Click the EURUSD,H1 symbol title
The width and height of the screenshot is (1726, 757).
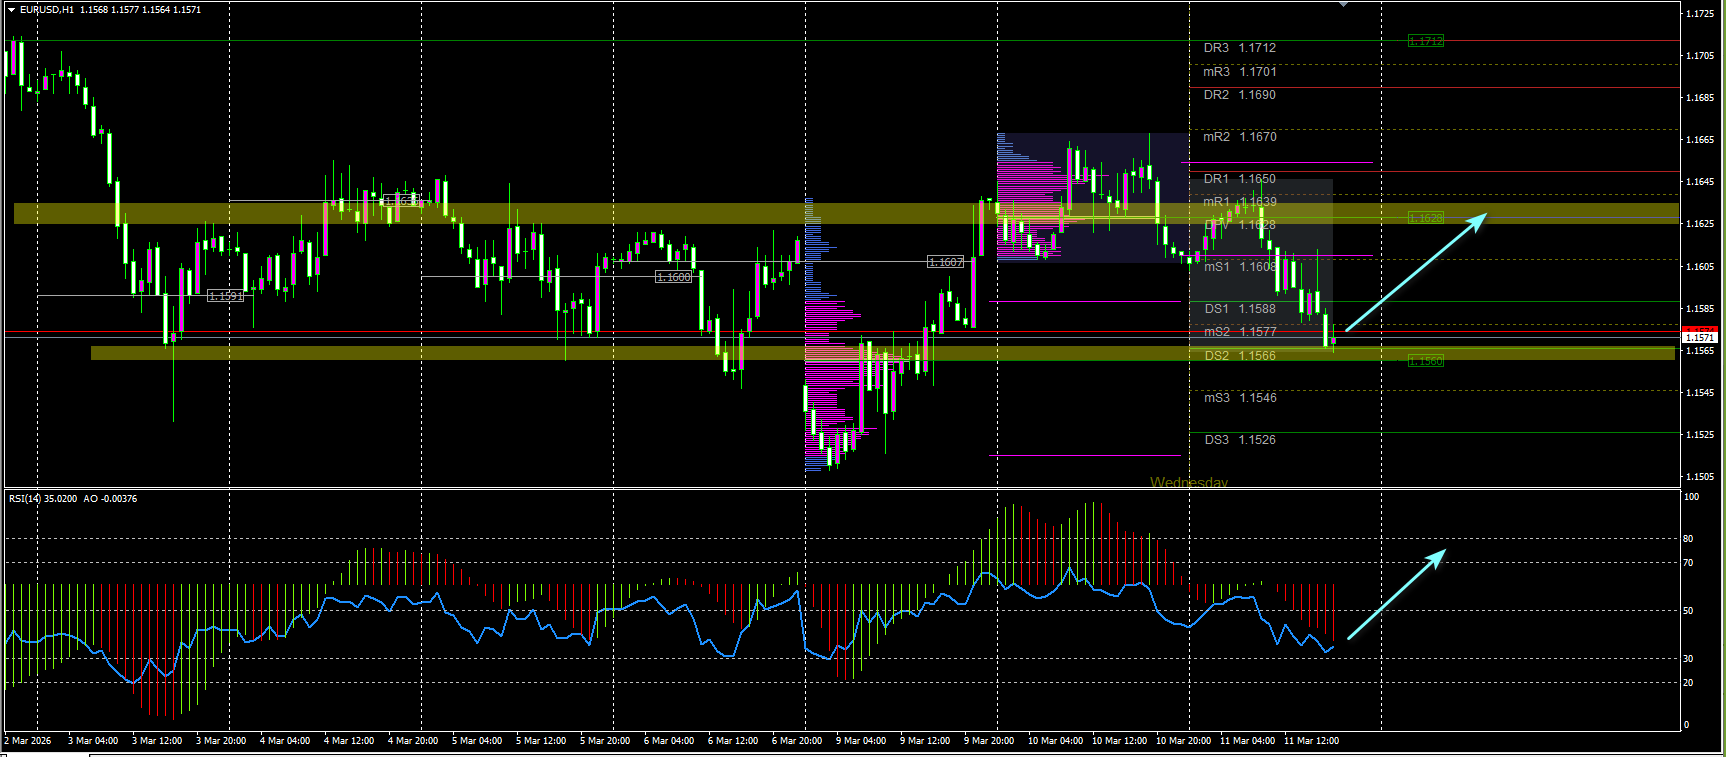click(x=47, y=10)
